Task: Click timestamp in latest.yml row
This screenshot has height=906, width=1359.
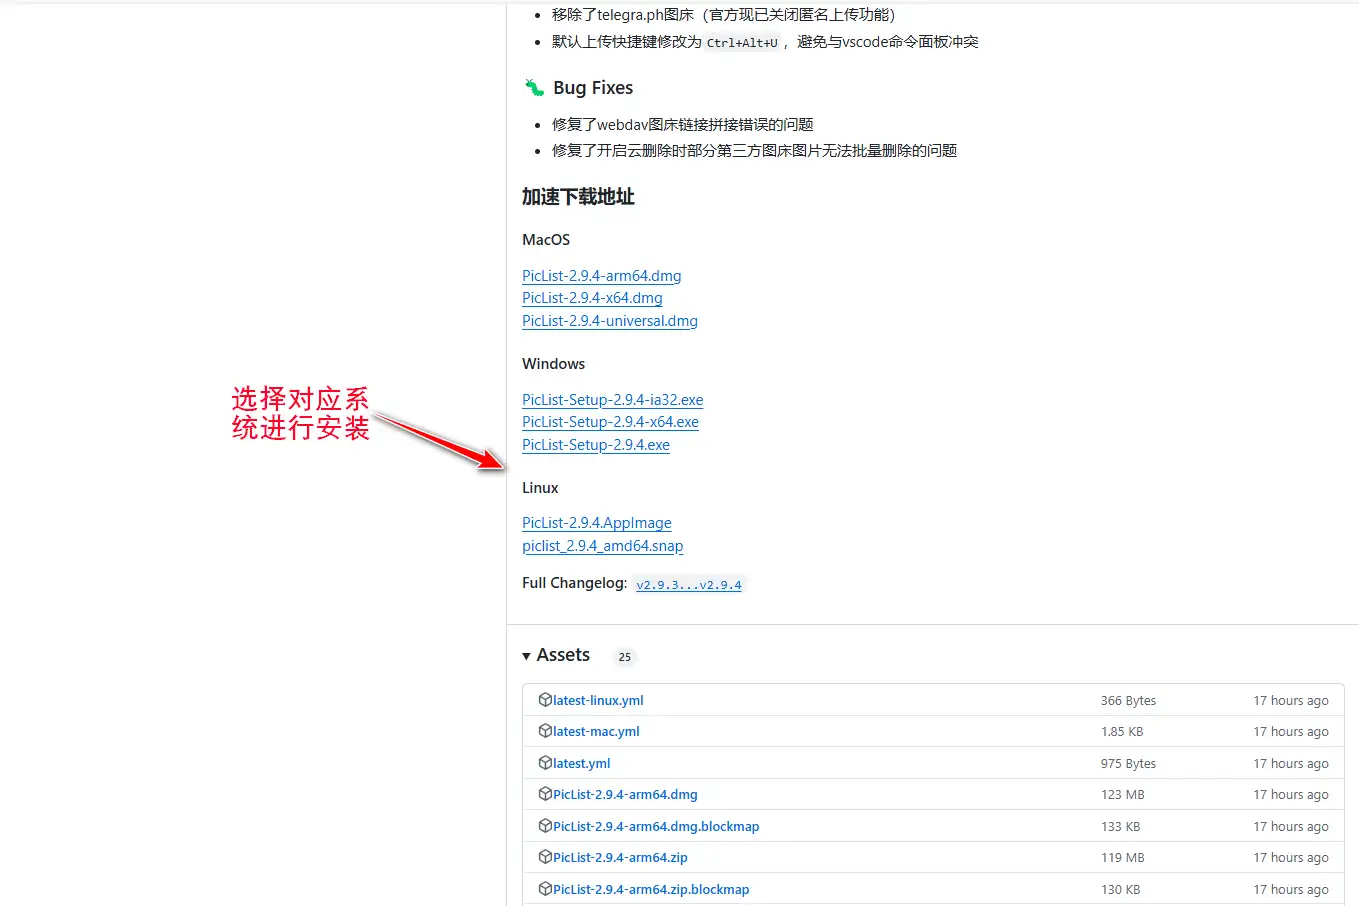Action: (x=1291, y=764)
